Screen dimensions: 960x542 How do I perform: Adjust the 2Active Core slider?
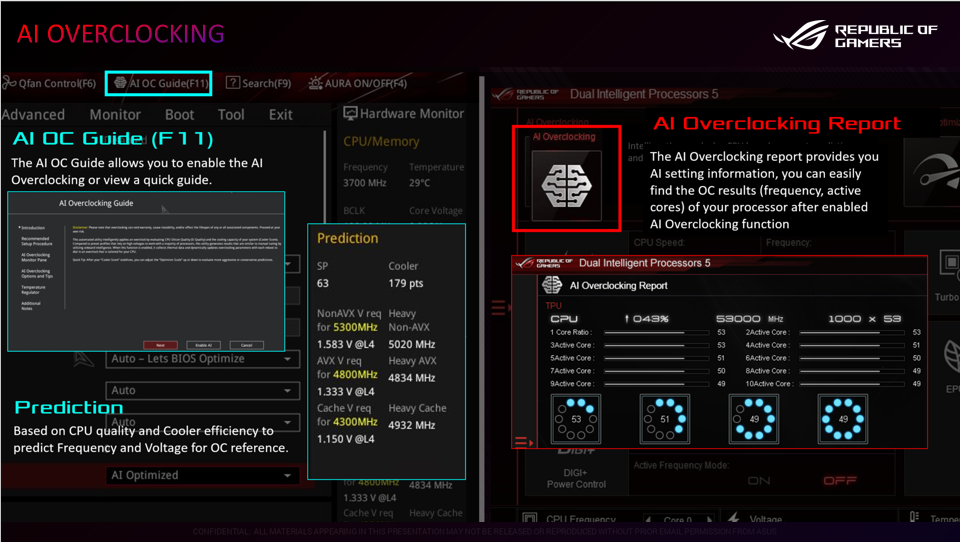click(852, 333)
